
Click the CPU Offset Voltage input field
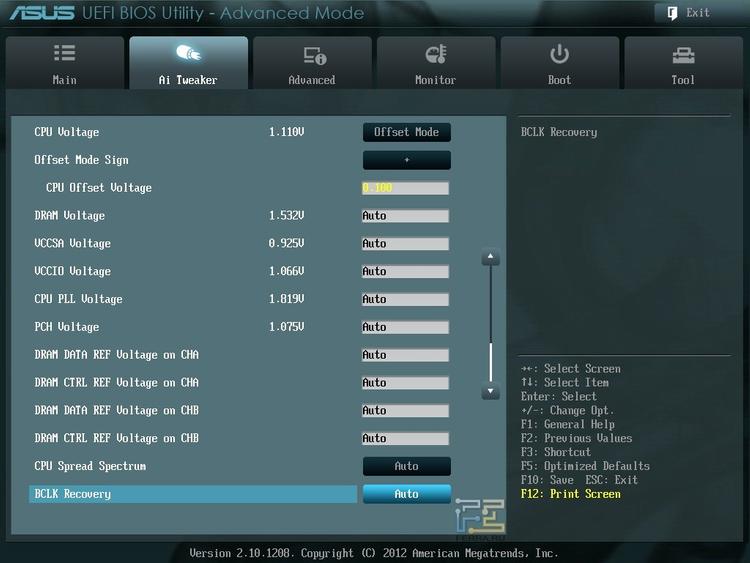pyautogui.click(x=405, y=188)
